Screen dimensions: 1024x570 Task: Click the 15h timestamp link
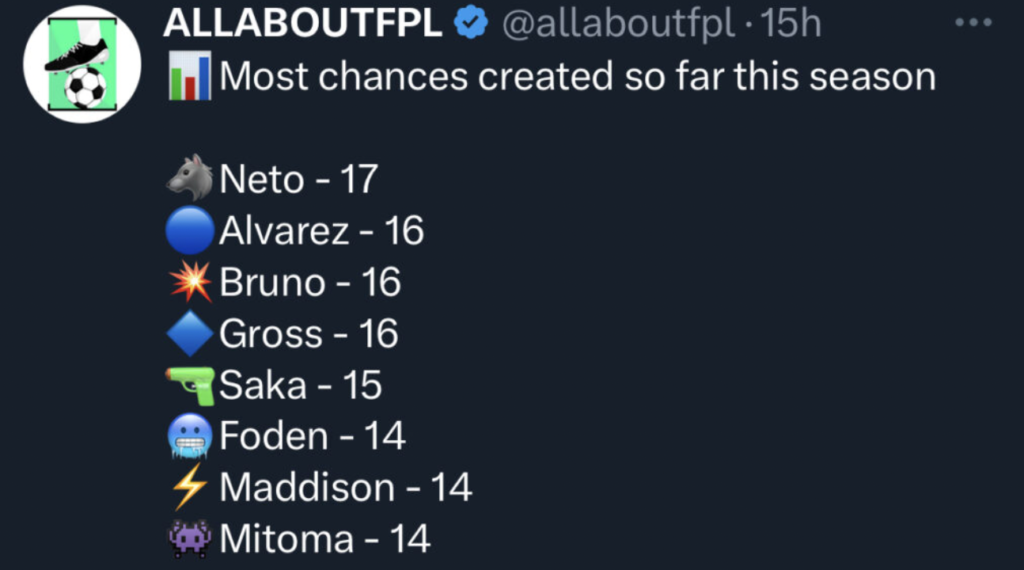click(791, 25)
